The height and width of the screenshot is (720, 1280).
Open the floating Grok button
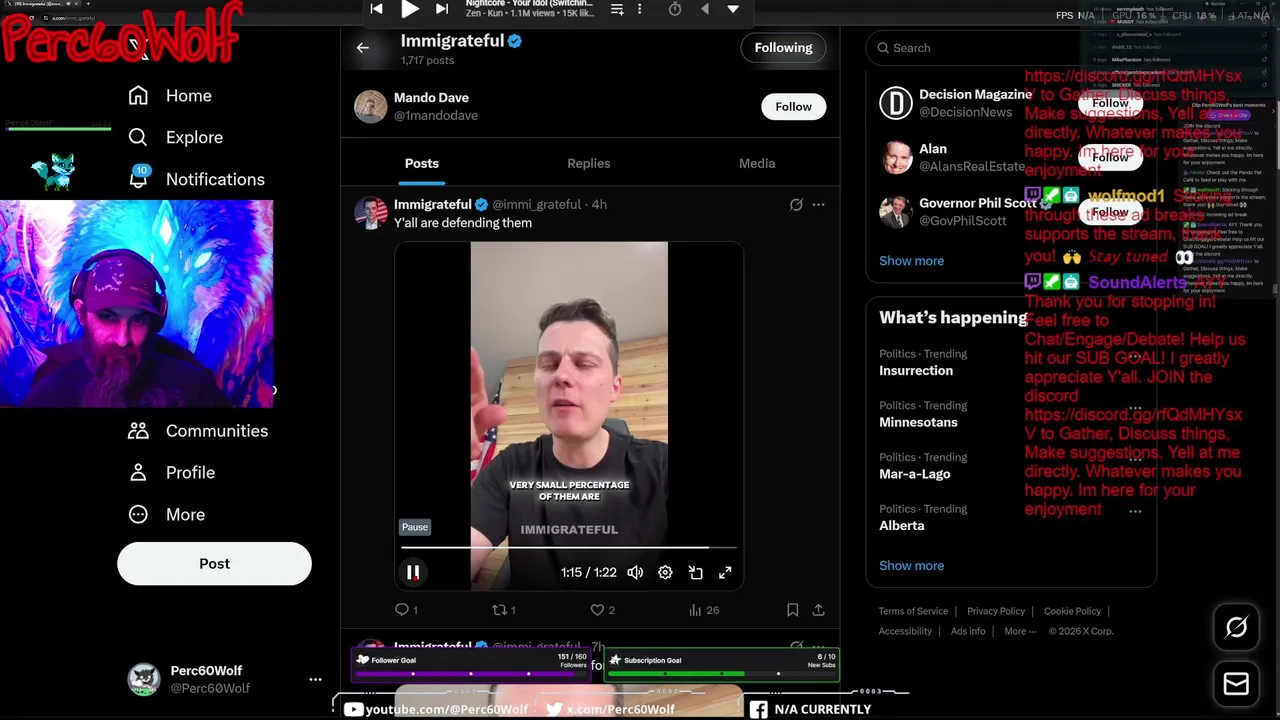click(x=1236, y=628)
